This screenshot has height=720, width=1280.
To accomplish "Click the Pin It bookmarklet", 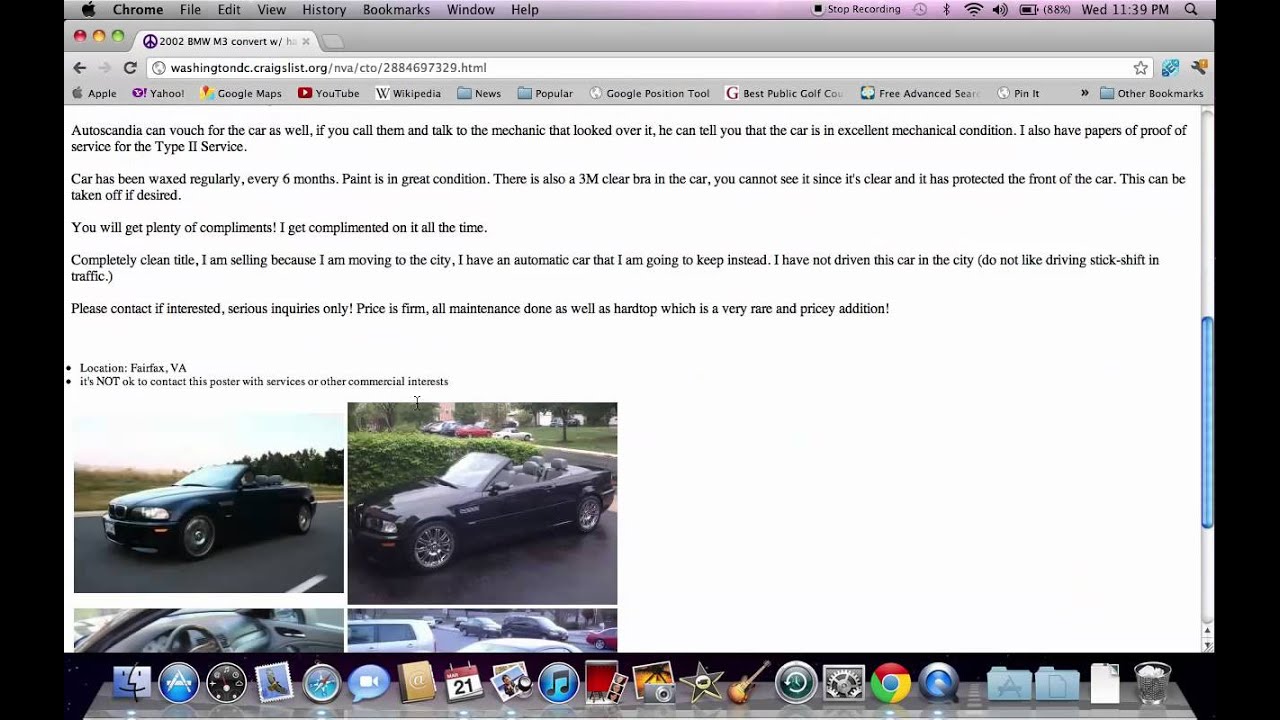I will coord(1018,93).
